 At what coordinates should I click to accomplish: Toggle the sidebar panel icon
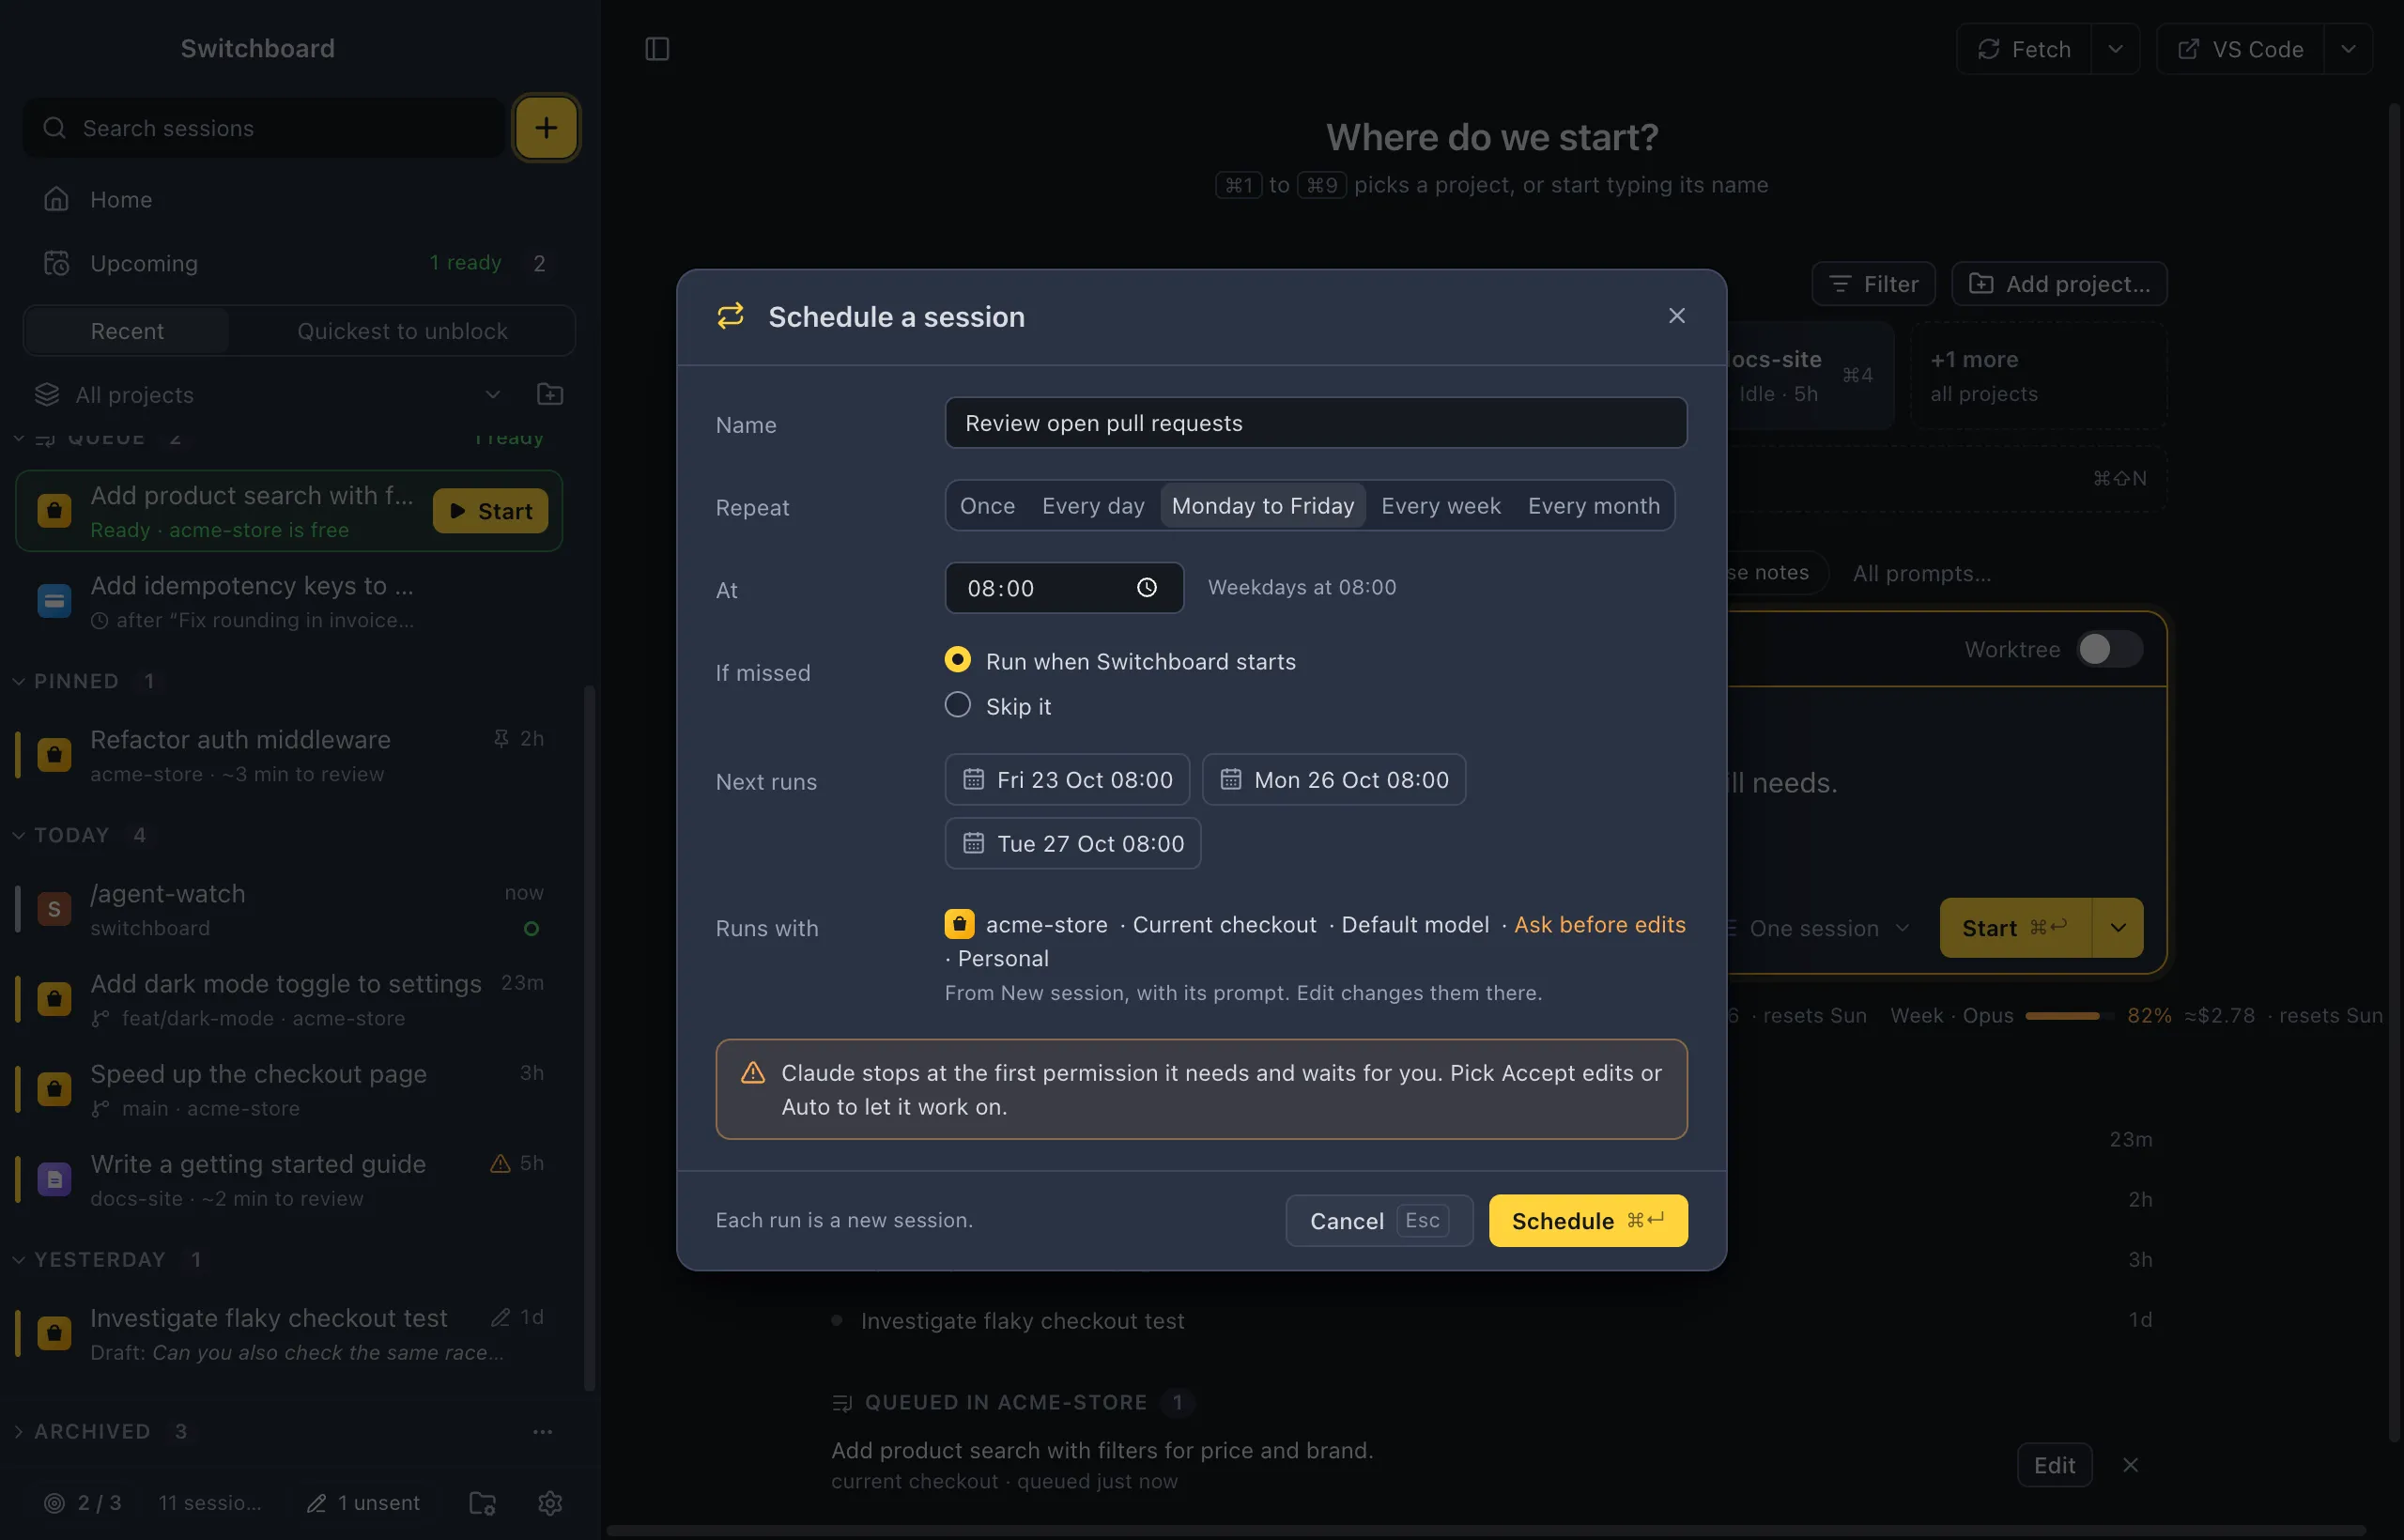[657, 49]
